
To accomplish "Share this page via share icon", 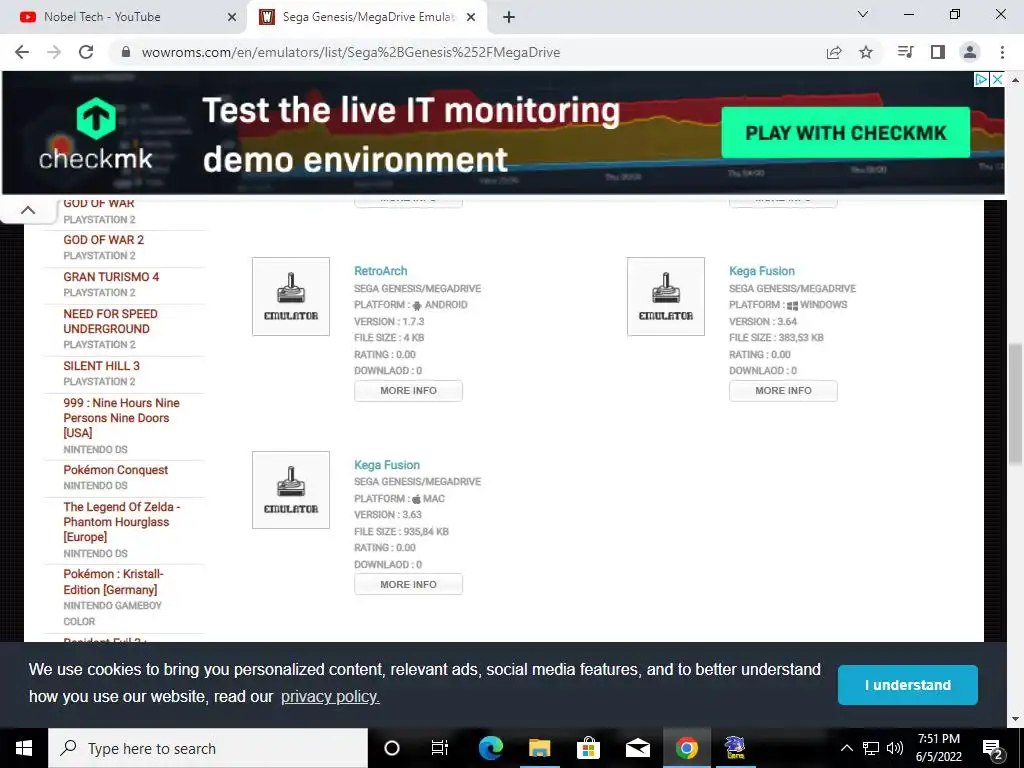I will (x=834, y=52).
